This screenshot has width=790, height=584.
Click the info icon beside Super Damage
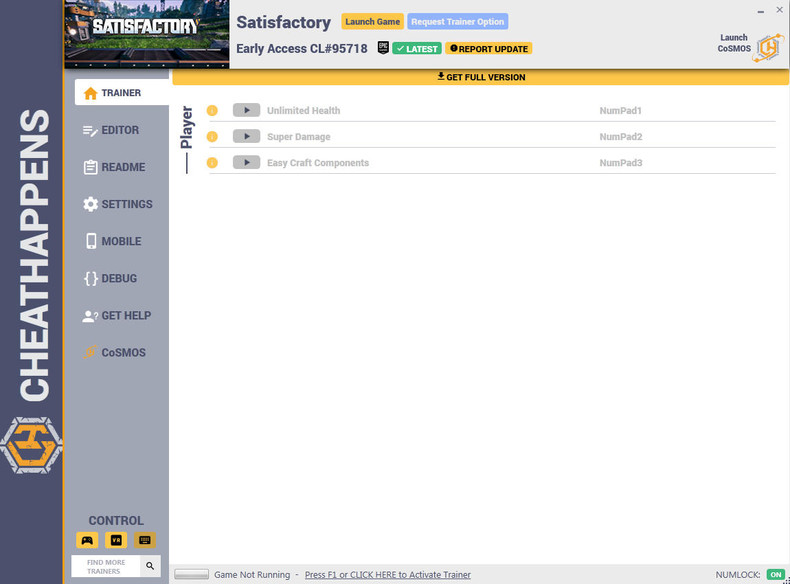click(212, 137)
